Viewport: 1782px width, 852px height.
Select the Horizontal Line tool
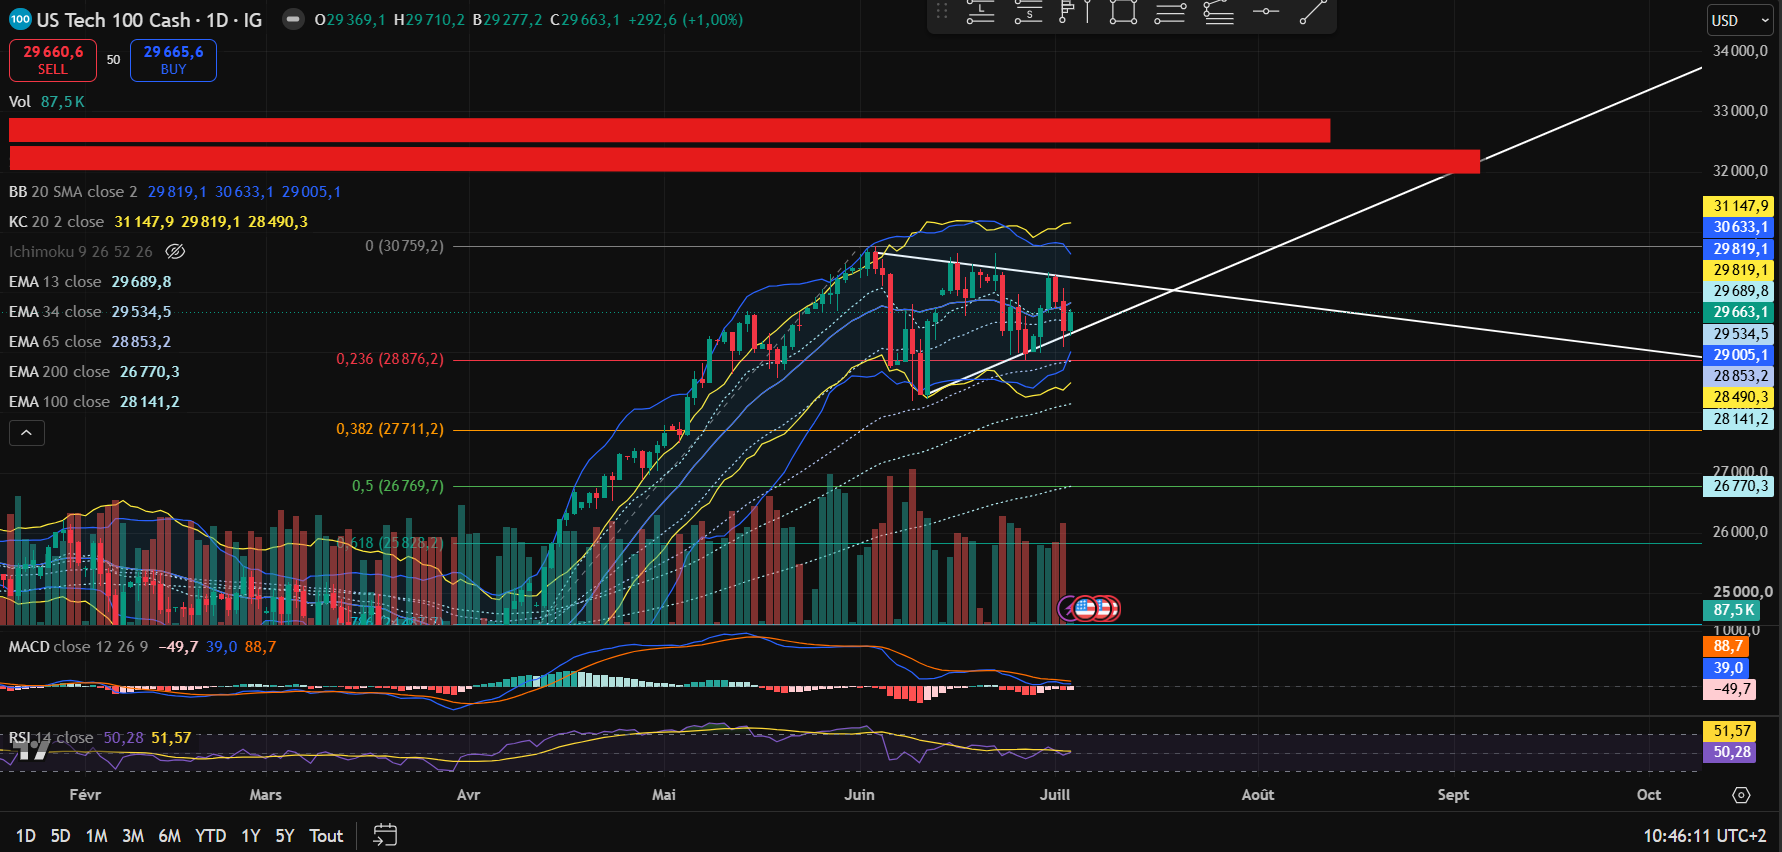1266,13
